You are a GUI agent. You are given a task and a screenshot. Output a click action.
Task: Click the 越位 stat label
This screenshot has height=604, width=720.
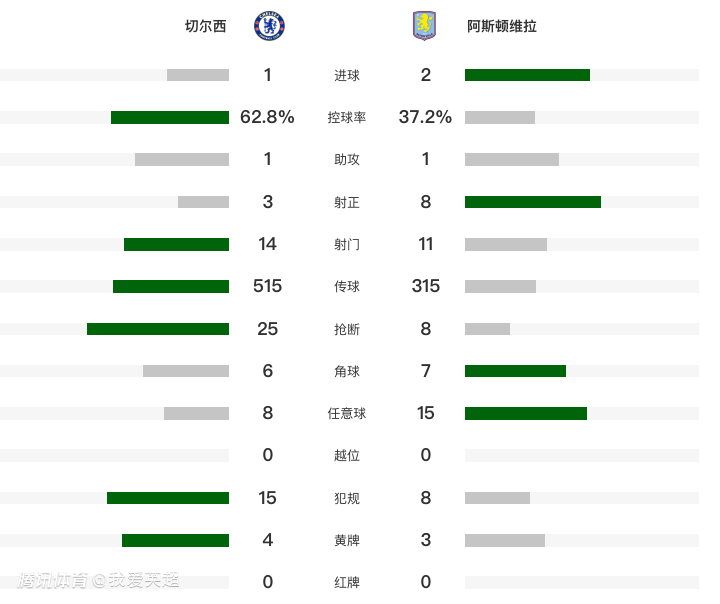tap(347, 456)
